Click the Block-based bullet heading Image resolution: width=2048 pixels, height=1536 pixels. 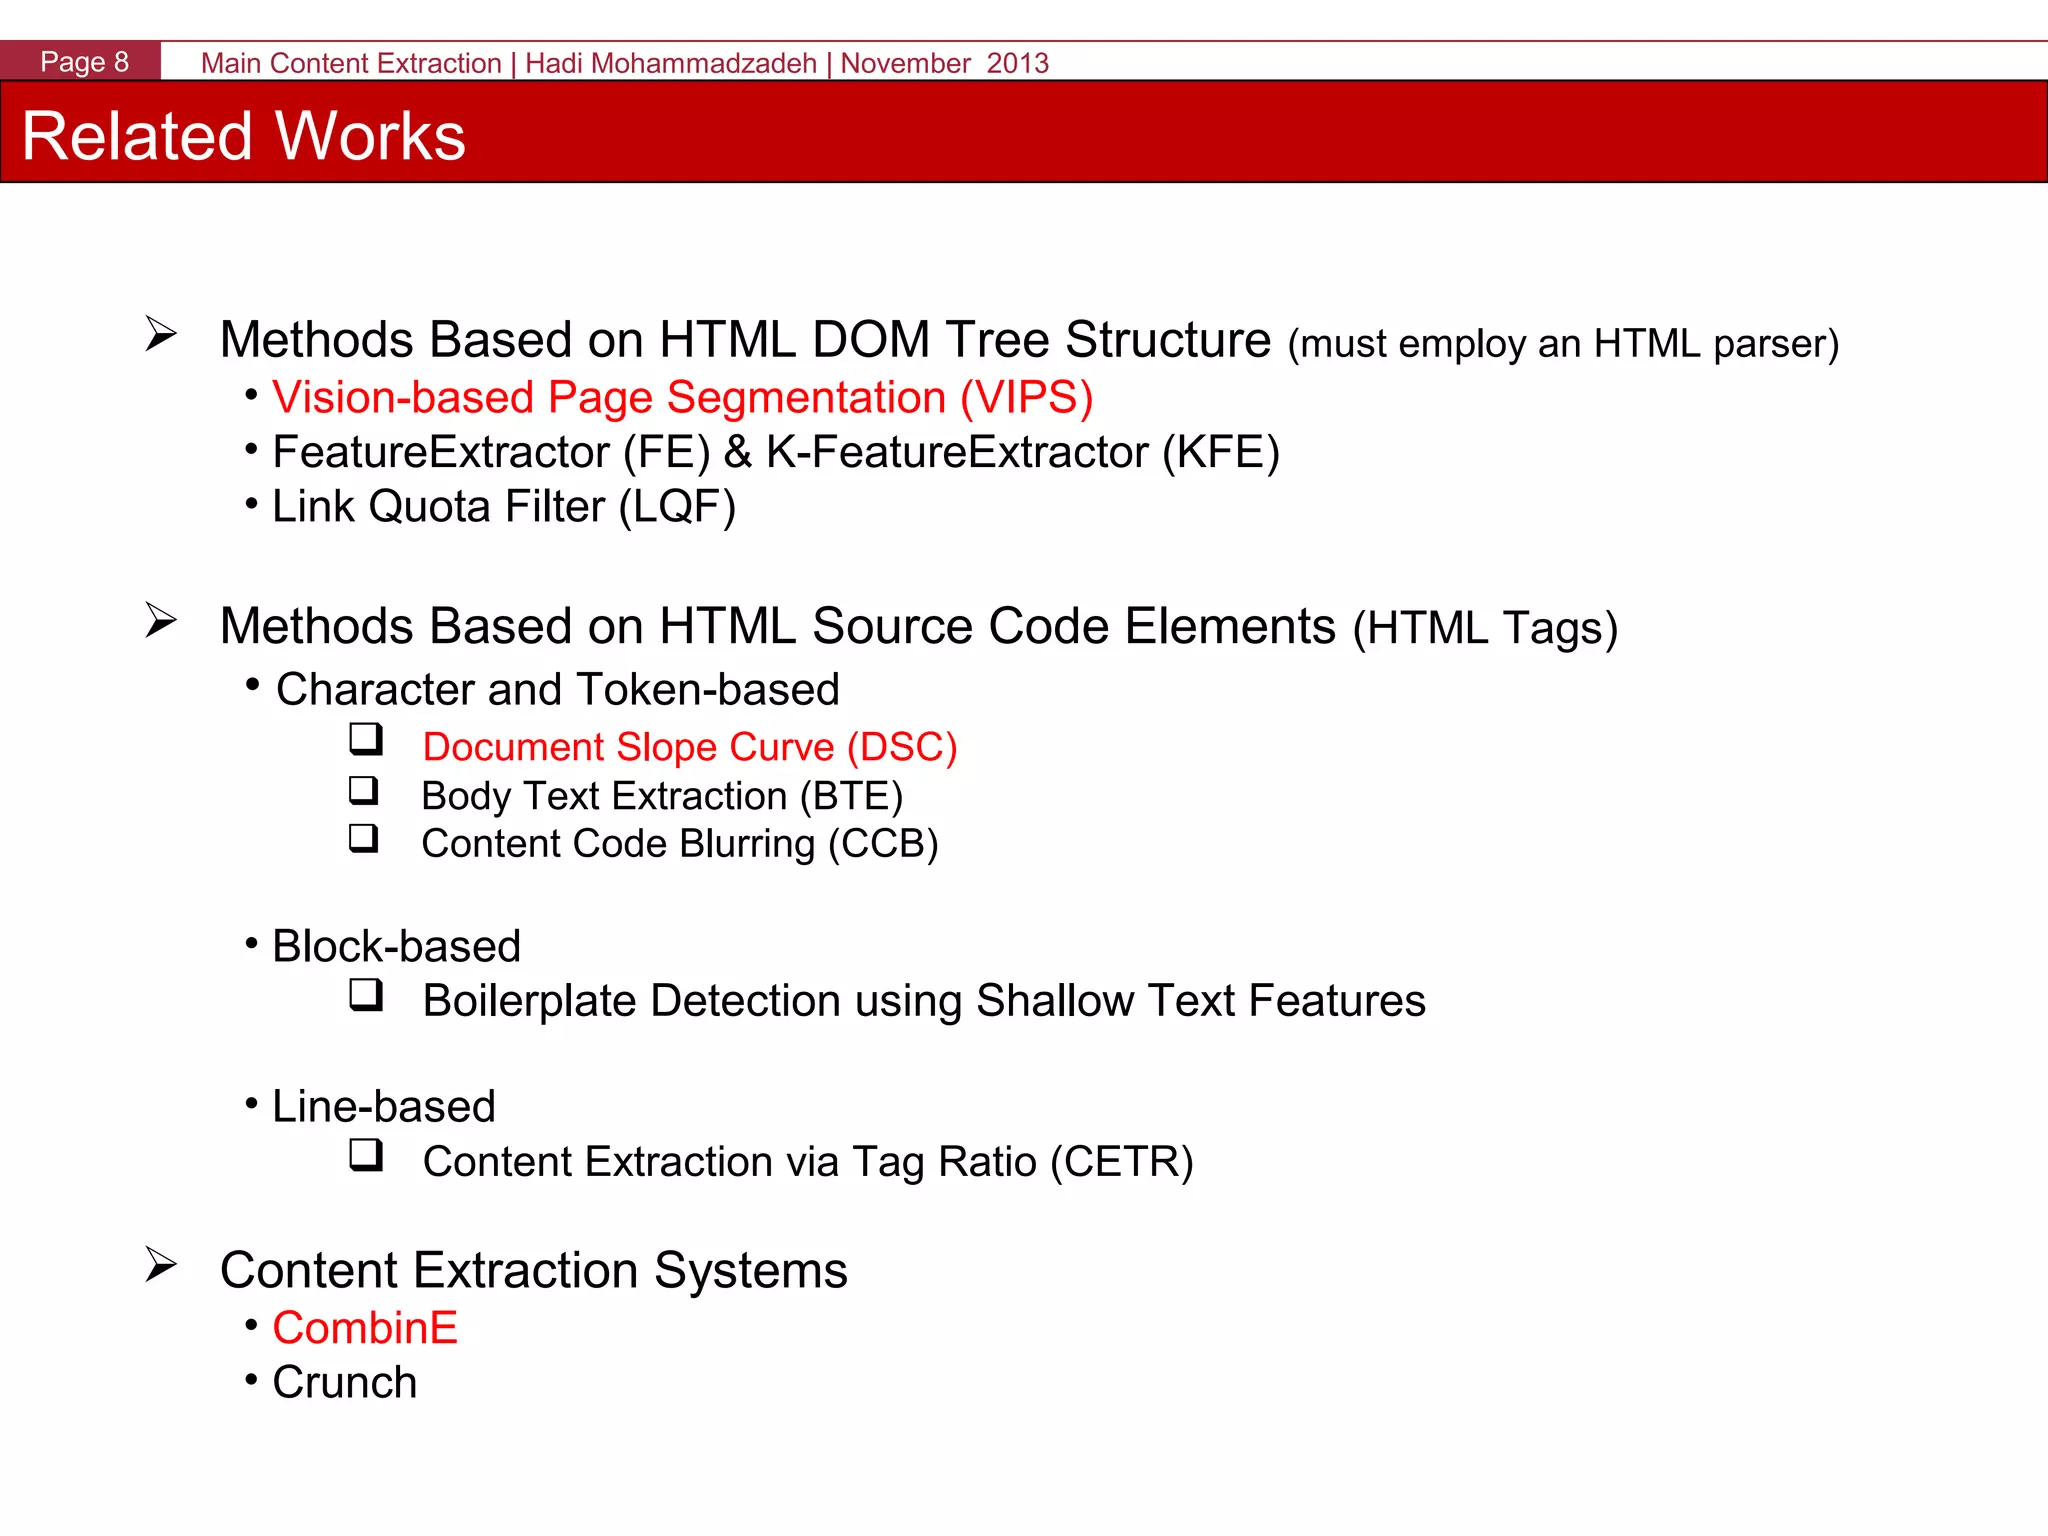(396, 946)
